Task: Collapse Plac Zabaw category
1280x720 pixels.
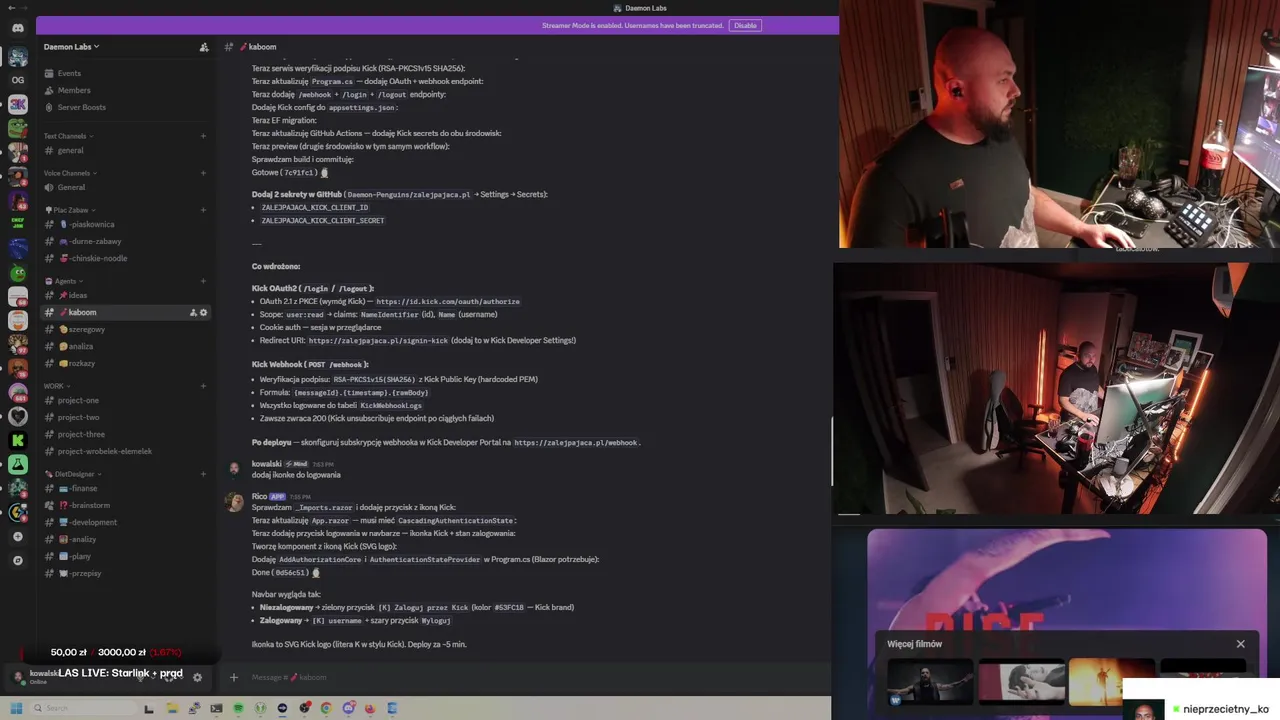Action: 71,210
